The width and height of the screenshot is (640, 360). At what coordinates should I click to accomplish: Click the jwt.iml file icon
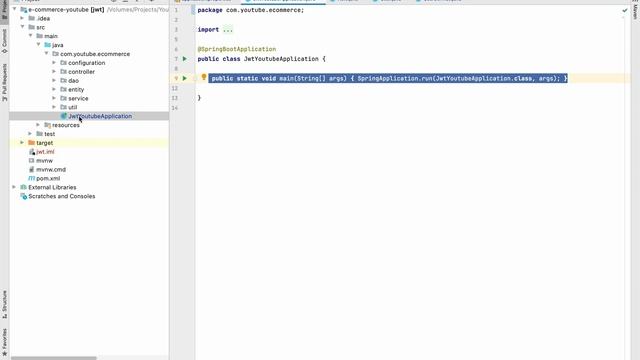pos(31,152)
